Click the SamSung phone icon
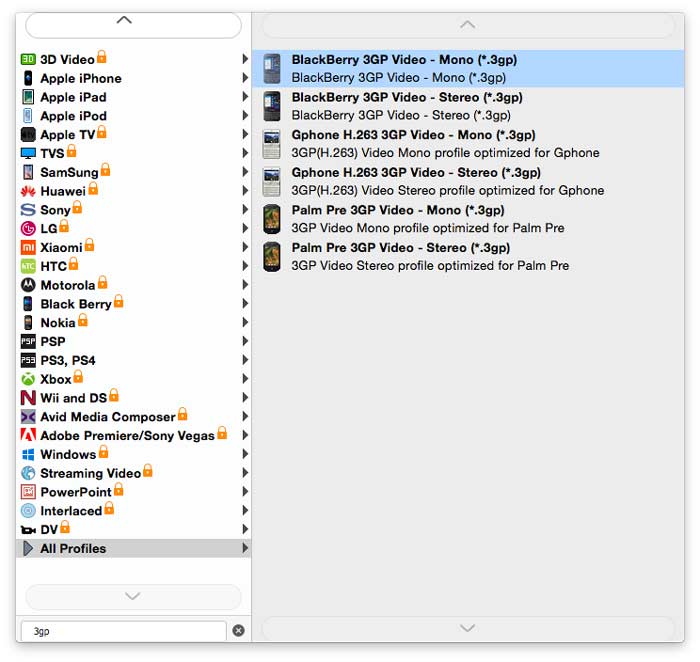Viewport: 700px width, 662px height. 28,172
